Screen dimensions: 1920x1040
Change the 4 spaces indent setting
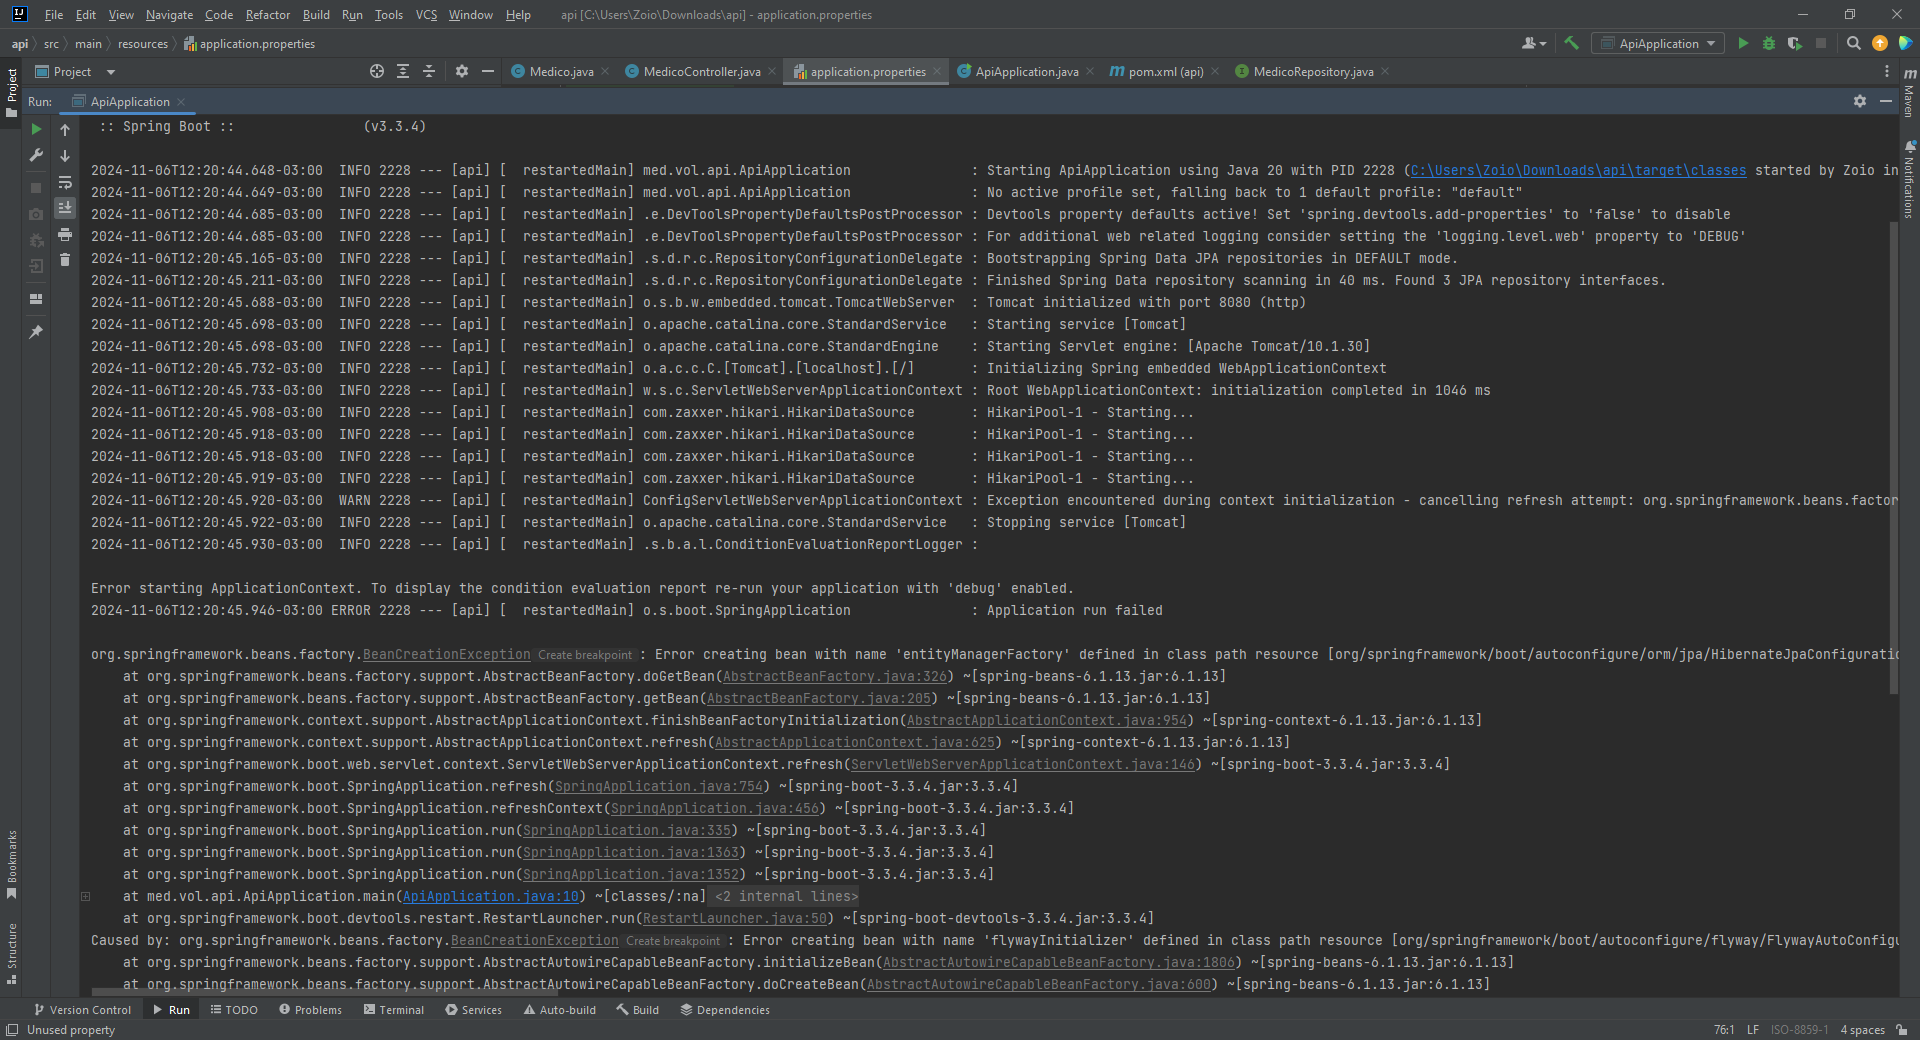pyautogui.click(x=1862, y=1029)
